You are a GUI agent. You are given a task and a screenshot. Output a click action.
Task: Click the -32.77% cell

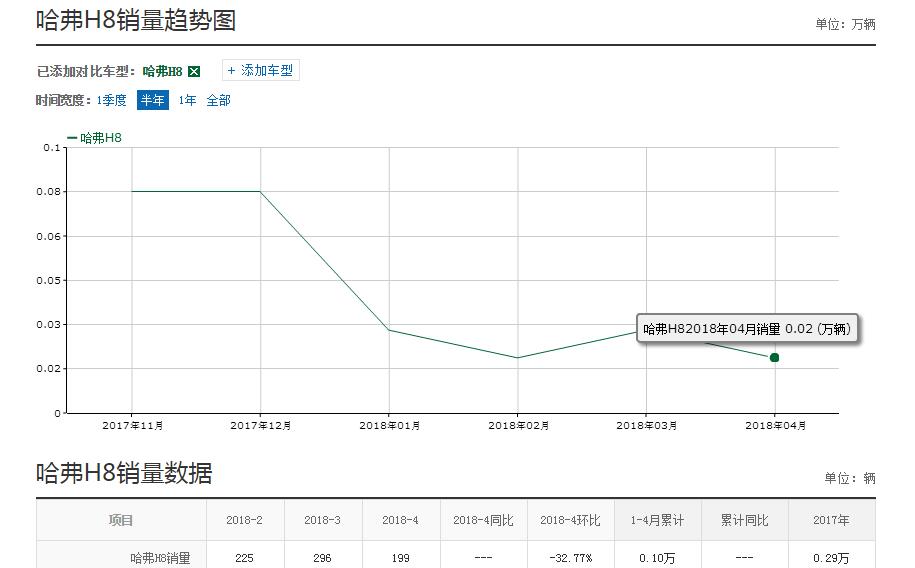(570, 558)
